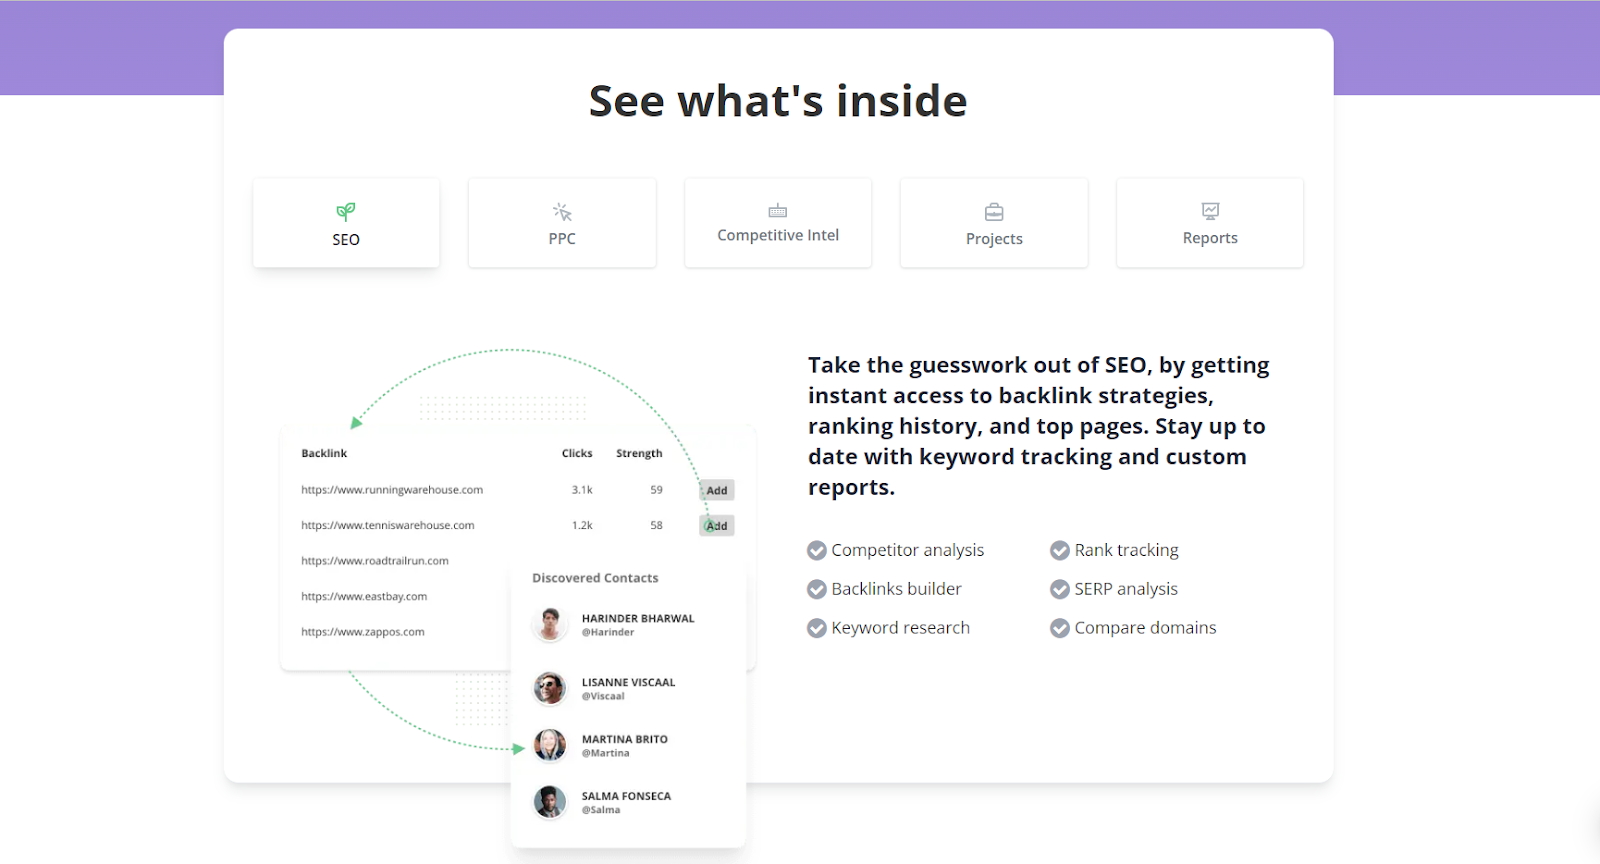Click the Reports chart icon
This screenshot has height=864, width=1600.
click(1210, 211)
